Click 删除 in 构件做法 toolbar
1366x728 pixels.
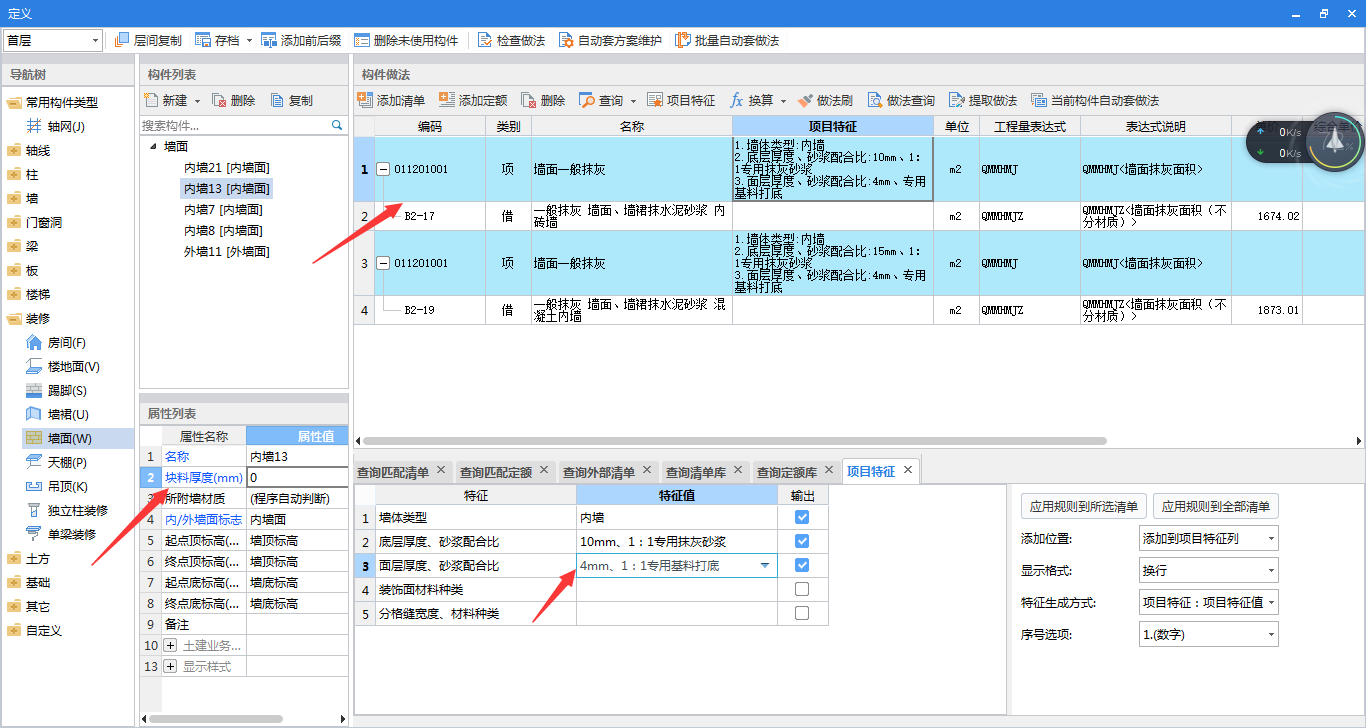[x=543, y=100]
